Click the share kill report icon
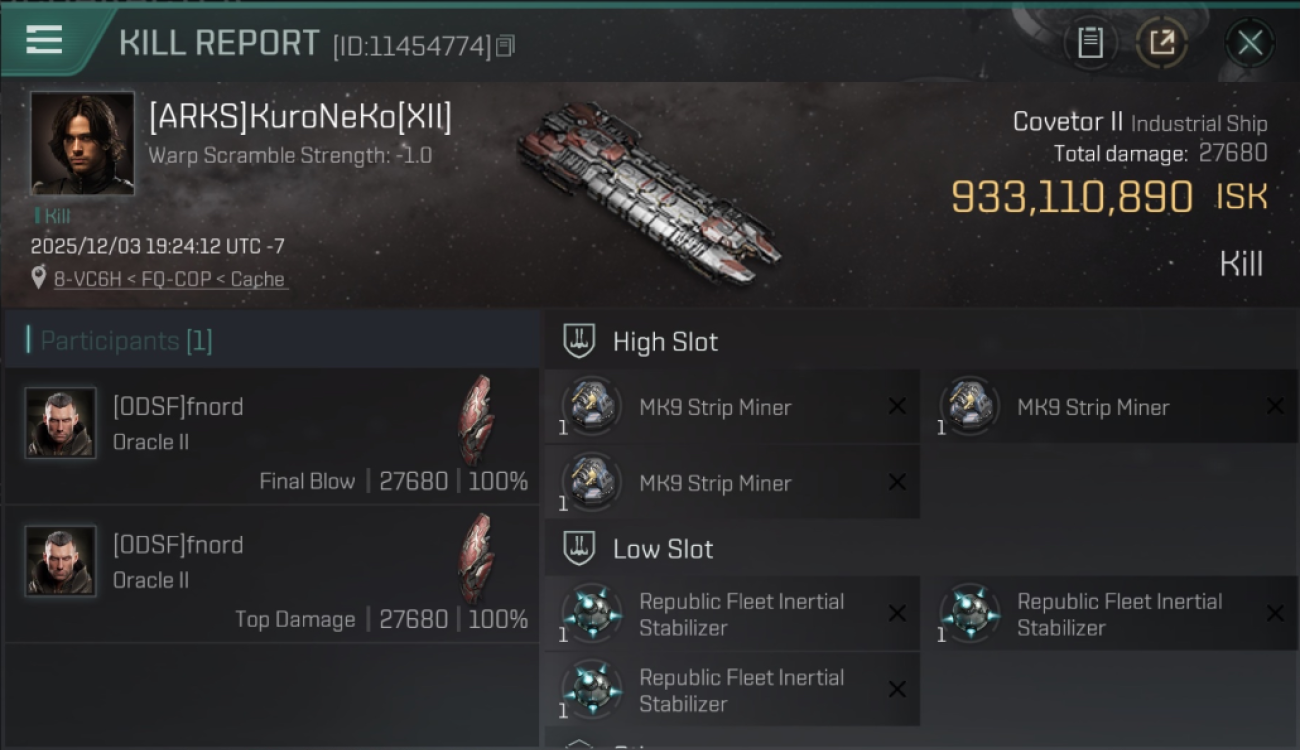The width and height of the screenshot is (1300, 750). pyautogui.click(x=1161, y=43)
